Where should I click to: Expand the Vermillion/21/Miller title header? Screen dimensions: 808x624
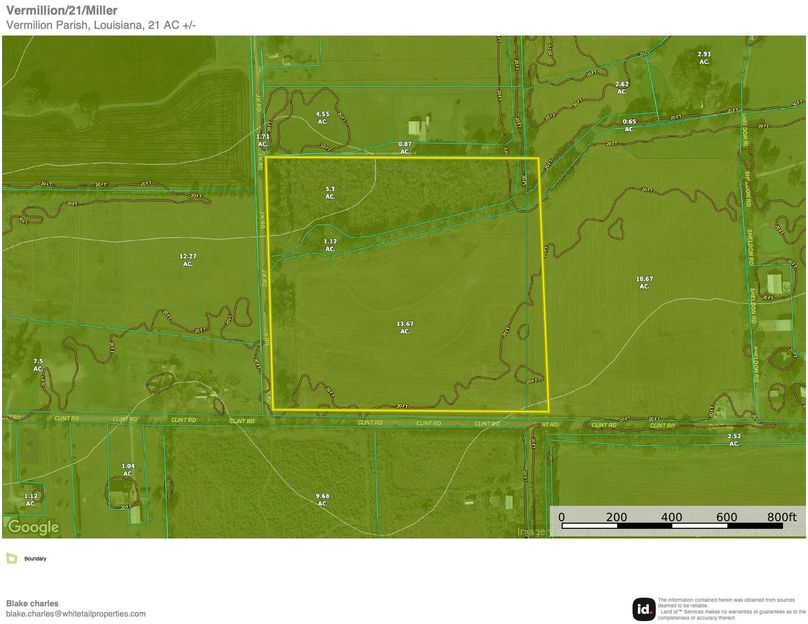click(x=63, y=12)
